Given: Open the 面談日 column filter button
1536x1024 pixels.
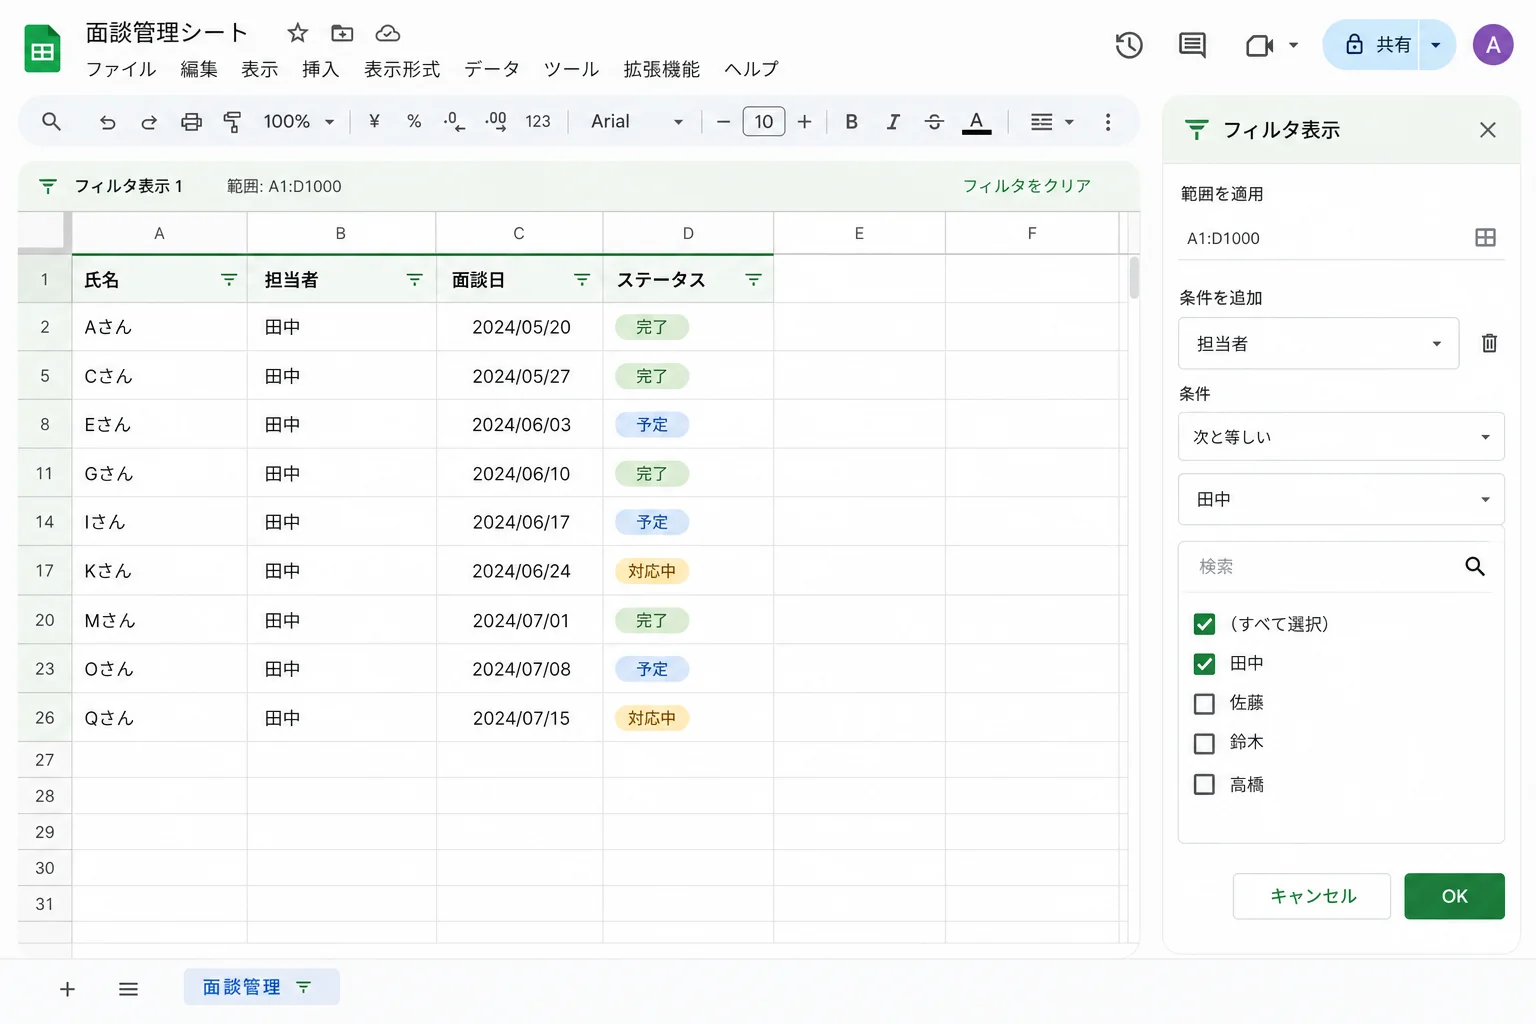Looking at the screenshot, I should (x=582, y=280).
